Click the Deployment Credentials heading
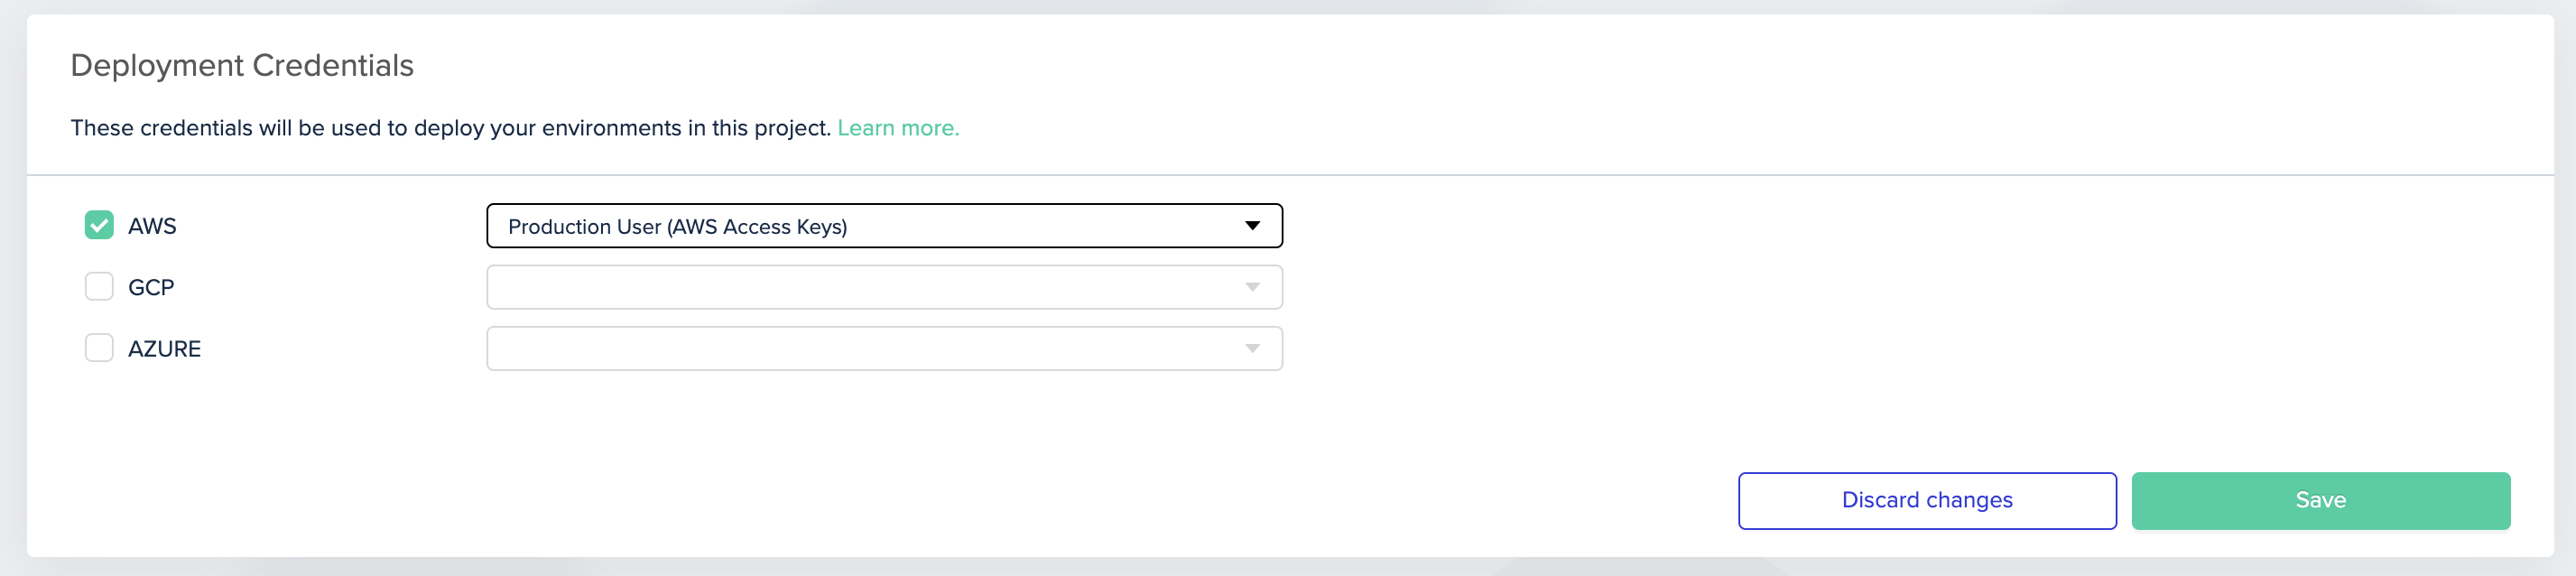This screenshot has height=576, width=2576. tap(242, 64)
